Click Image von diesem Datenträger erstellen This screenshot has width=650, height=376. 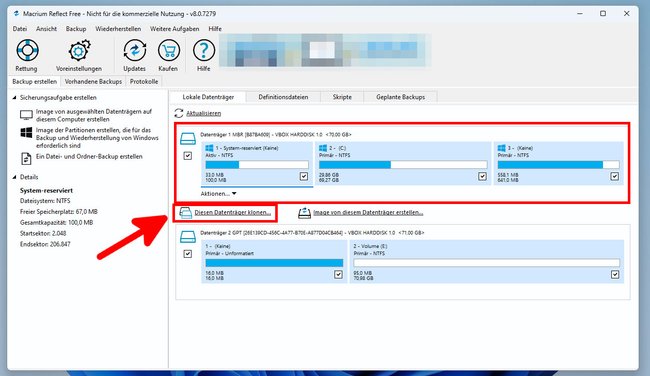click(x=368, y=213)
